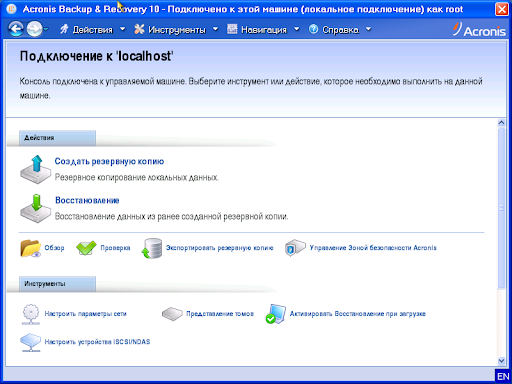Click the recovery description text below Восстановление
This screenshot has width=512, height=384.
point(171,217)
